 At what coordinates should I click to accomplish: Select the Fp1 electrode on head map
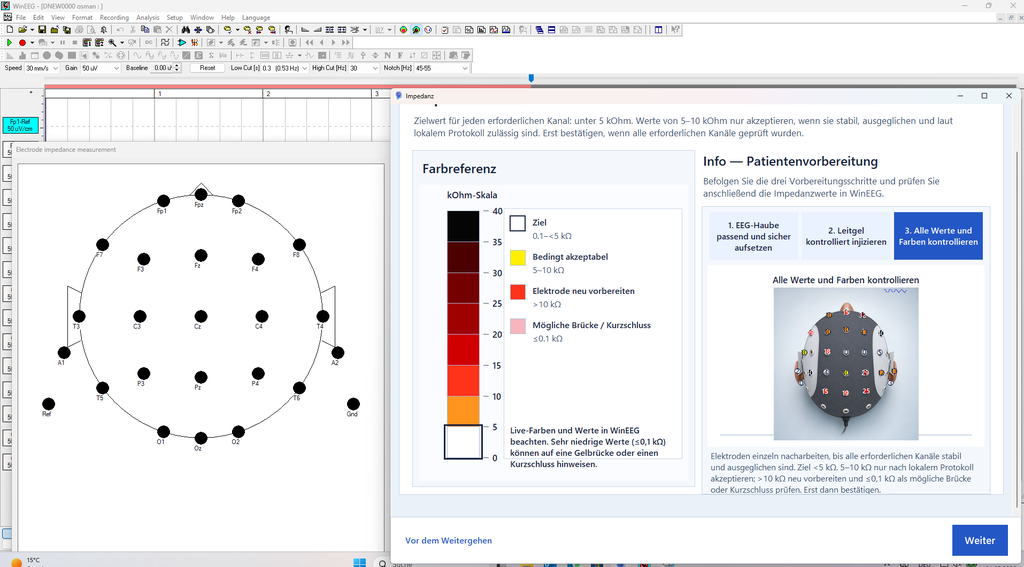pos(163,201)
